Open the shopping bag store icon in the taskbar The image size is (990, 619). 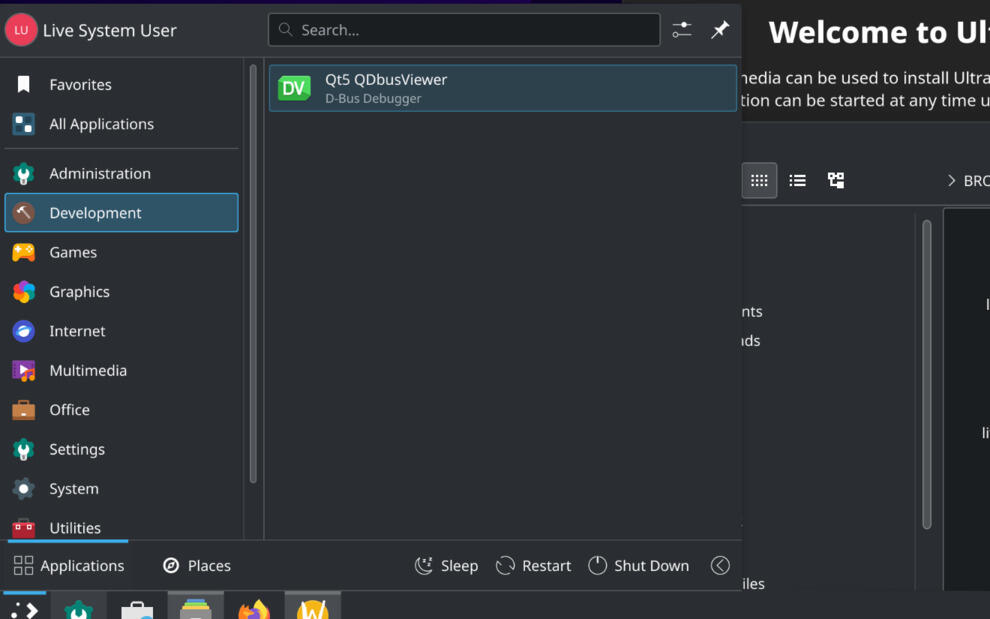(137, 609)
